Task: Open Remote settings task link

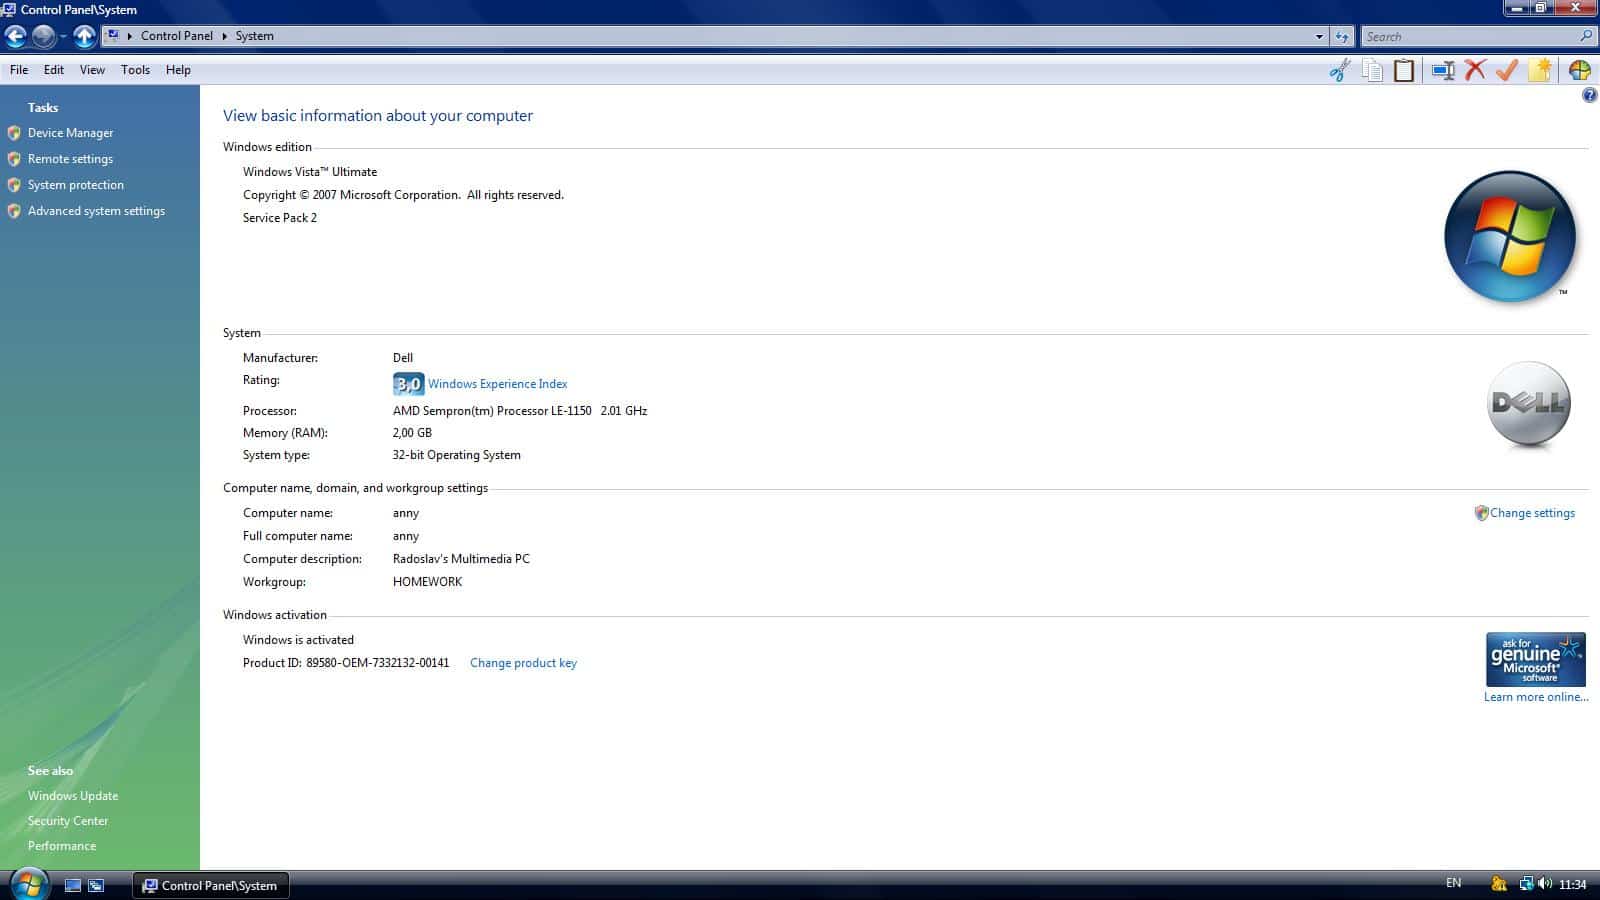Action: 70,159
